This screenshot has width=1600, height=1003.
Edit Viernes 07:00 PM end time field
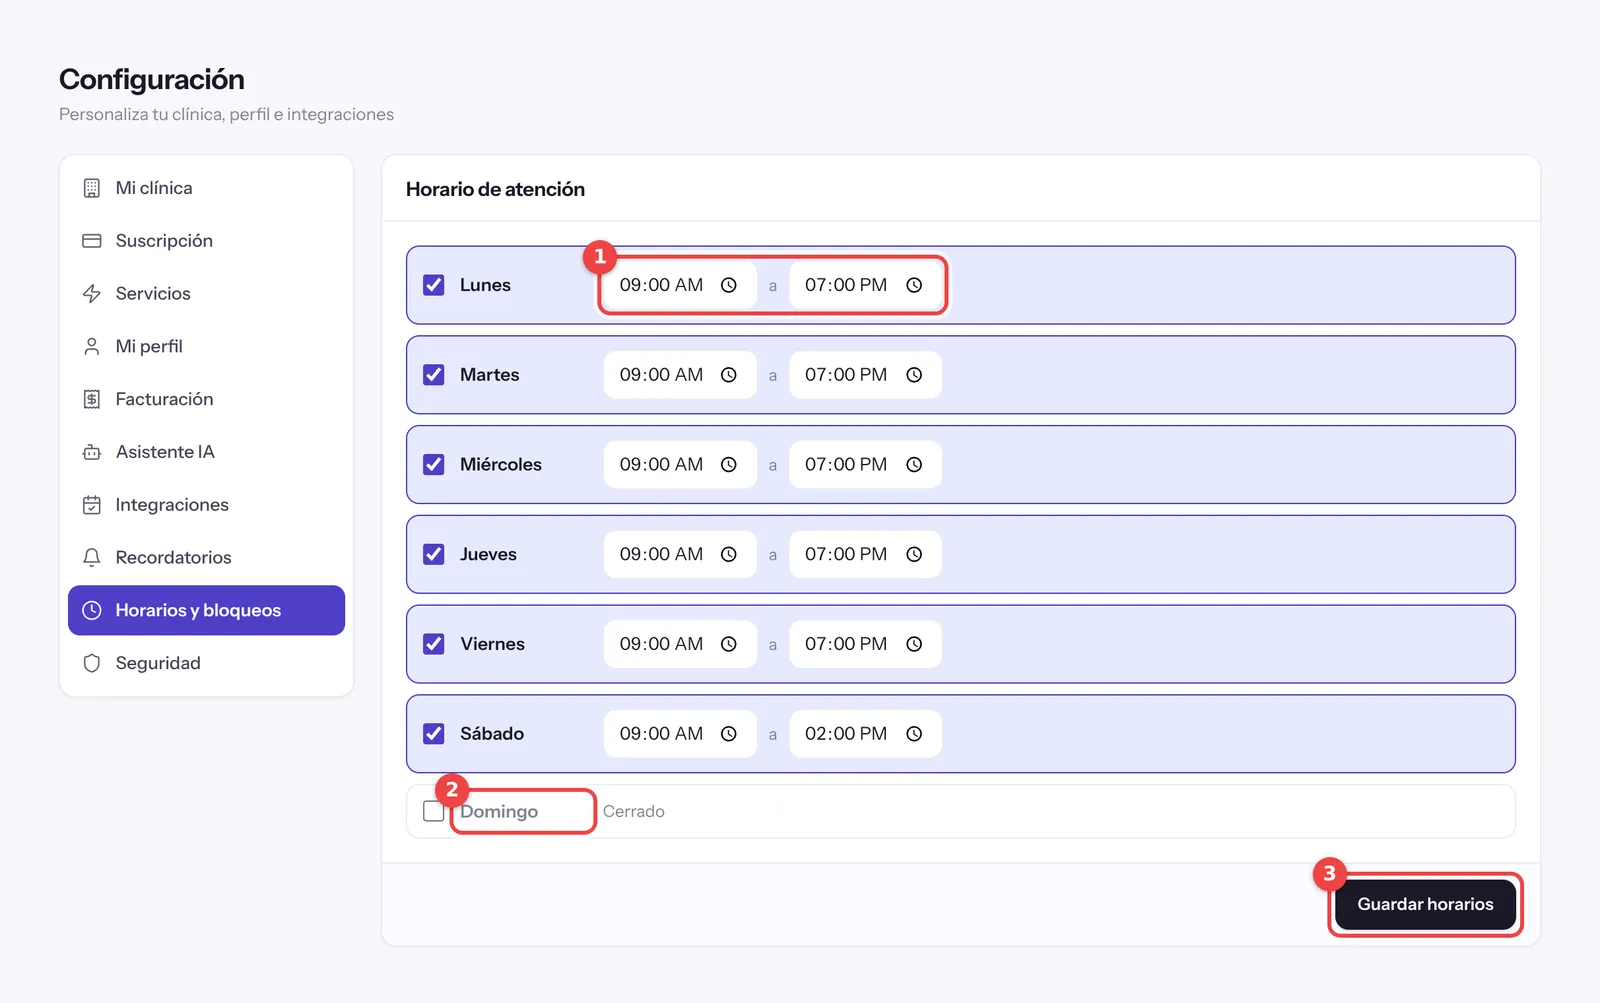865,644
